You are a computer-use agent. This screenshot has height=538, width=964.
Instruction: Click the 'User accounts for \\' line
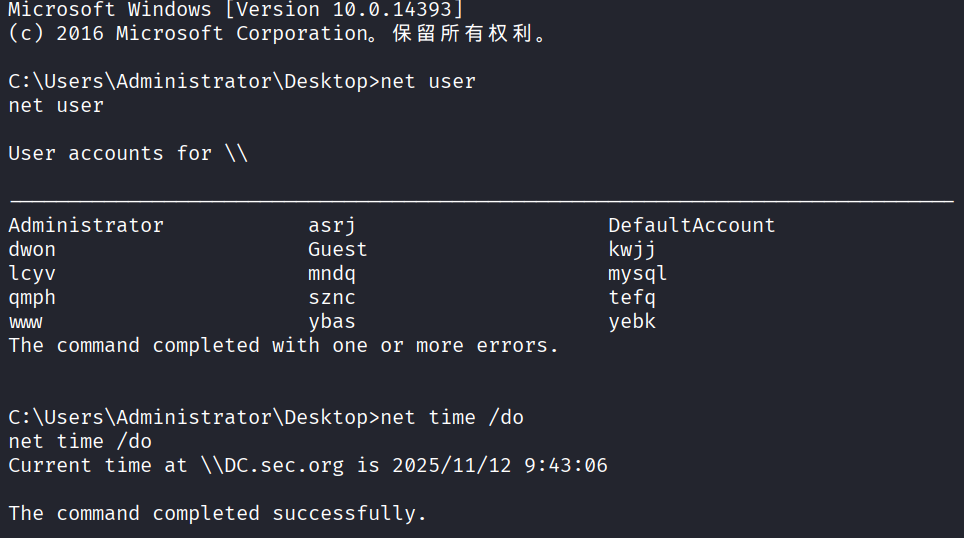tap(127, 153)
